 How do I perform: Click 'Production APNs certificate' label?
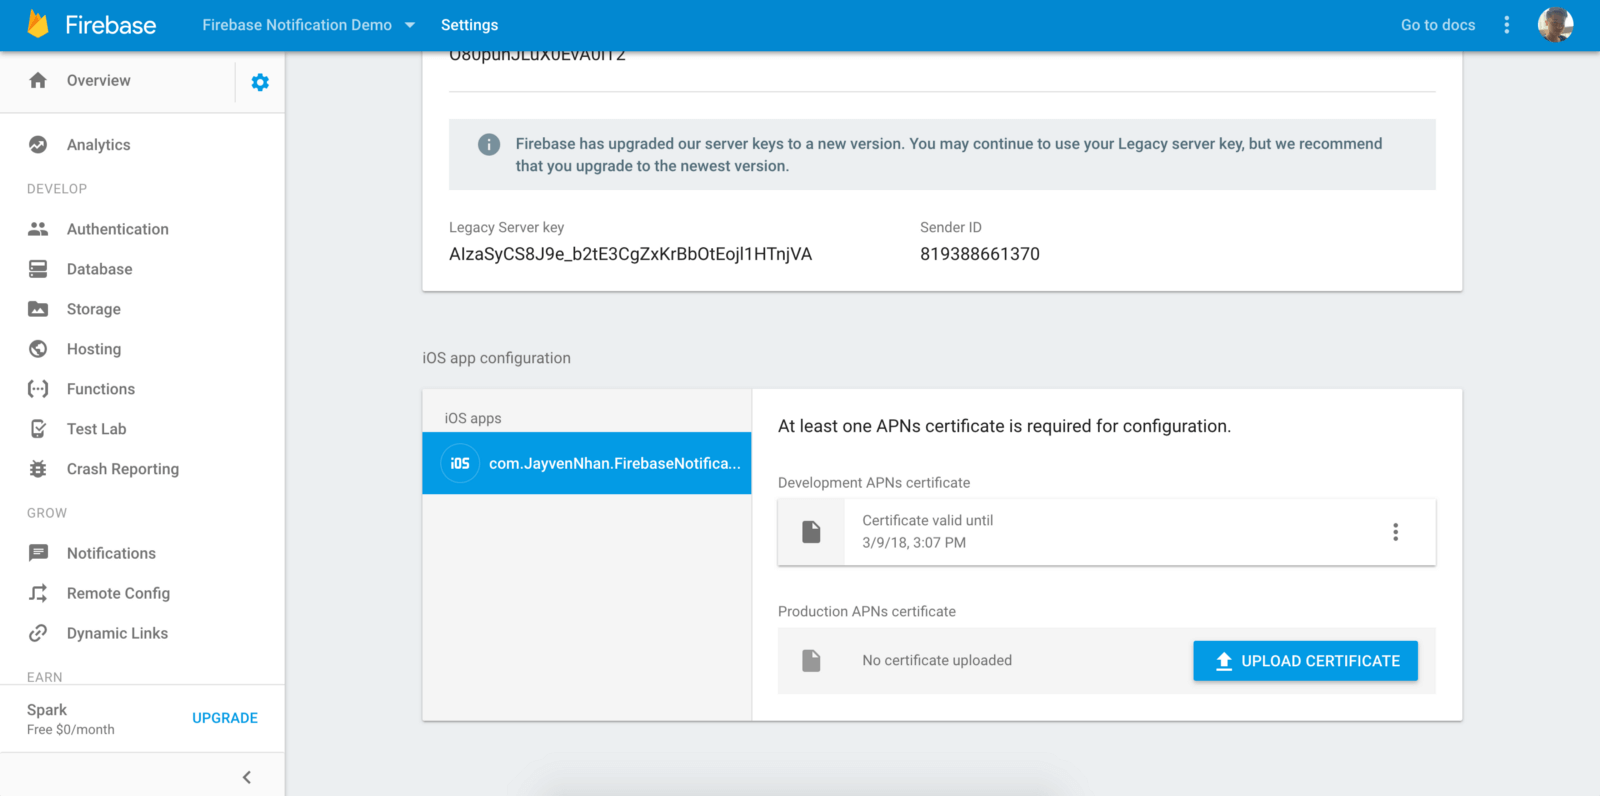(867, 611)
